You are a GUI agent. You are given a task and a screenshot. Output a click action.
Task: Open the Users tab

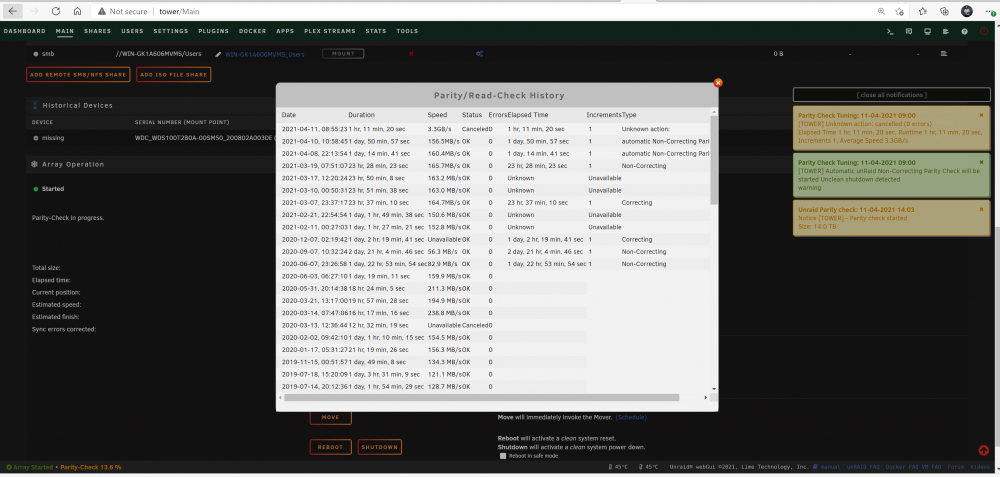(x=132, y=31)
